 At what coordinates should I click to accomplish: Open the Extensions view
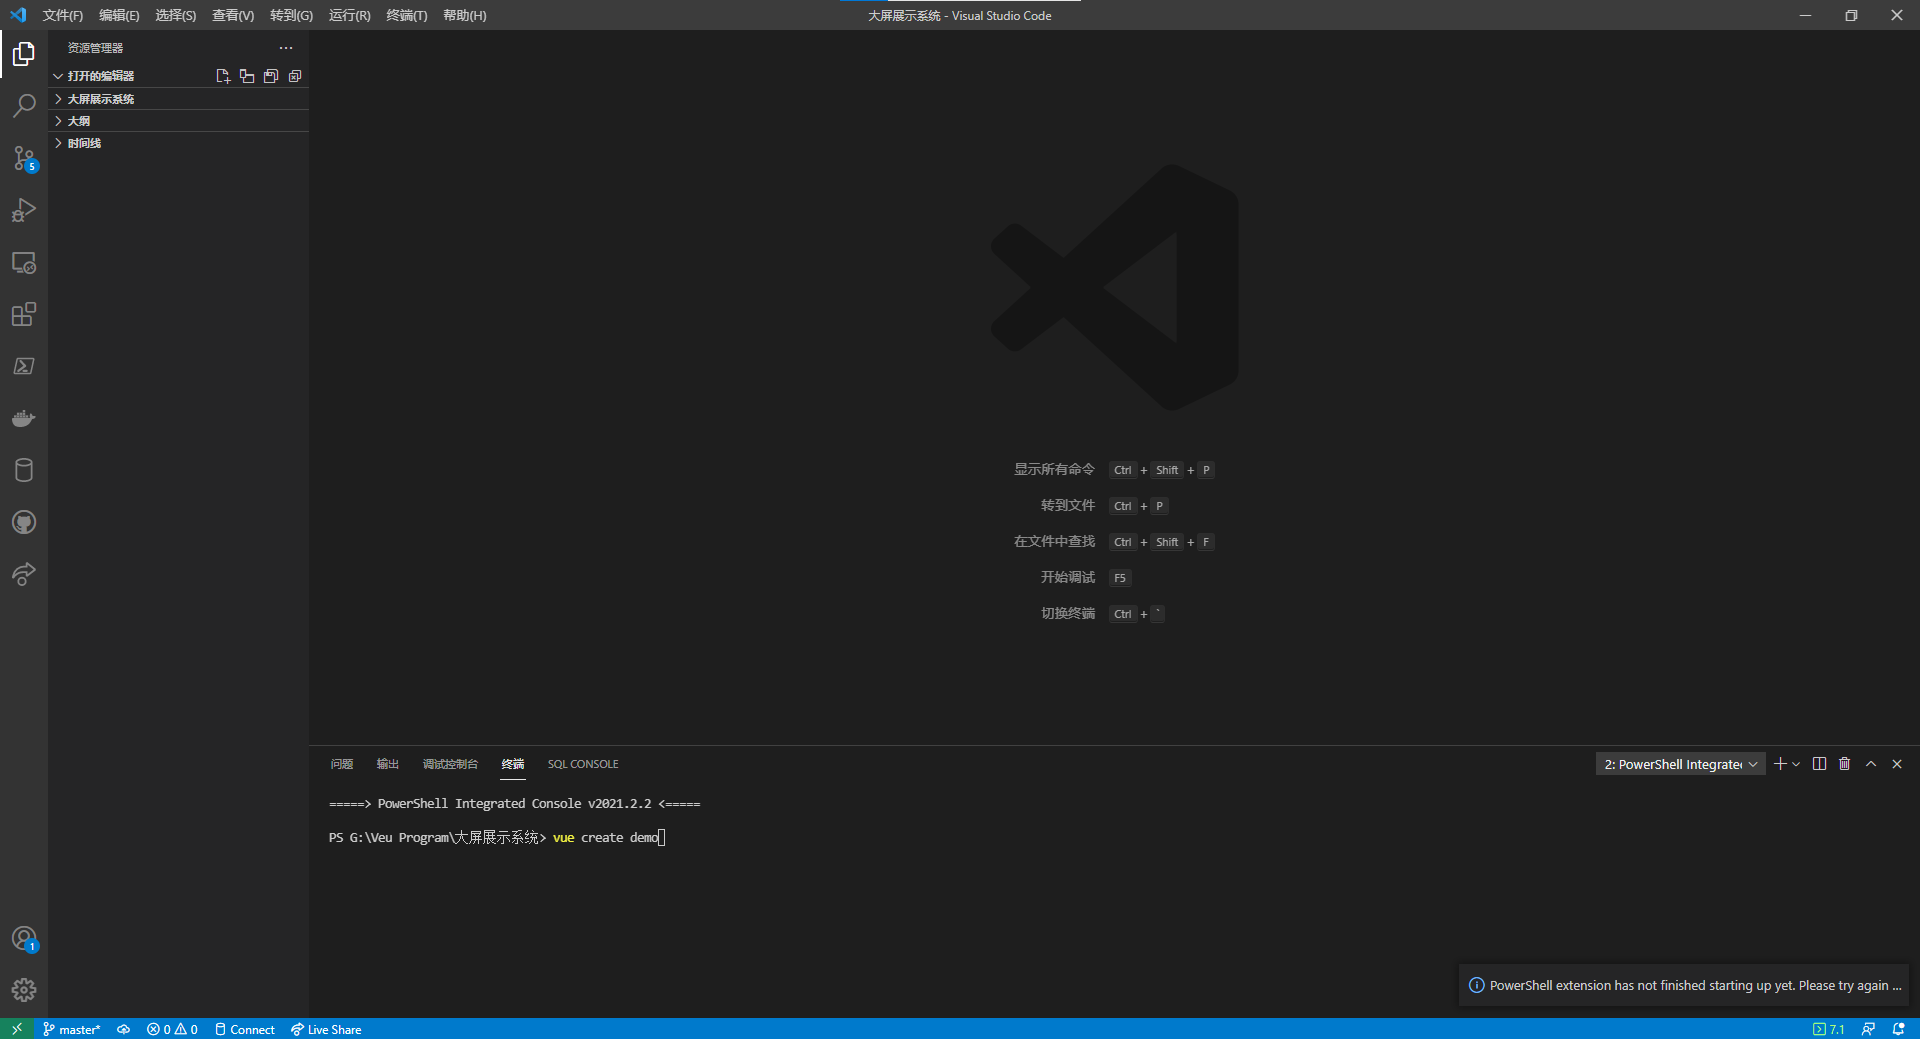point(24,314)
